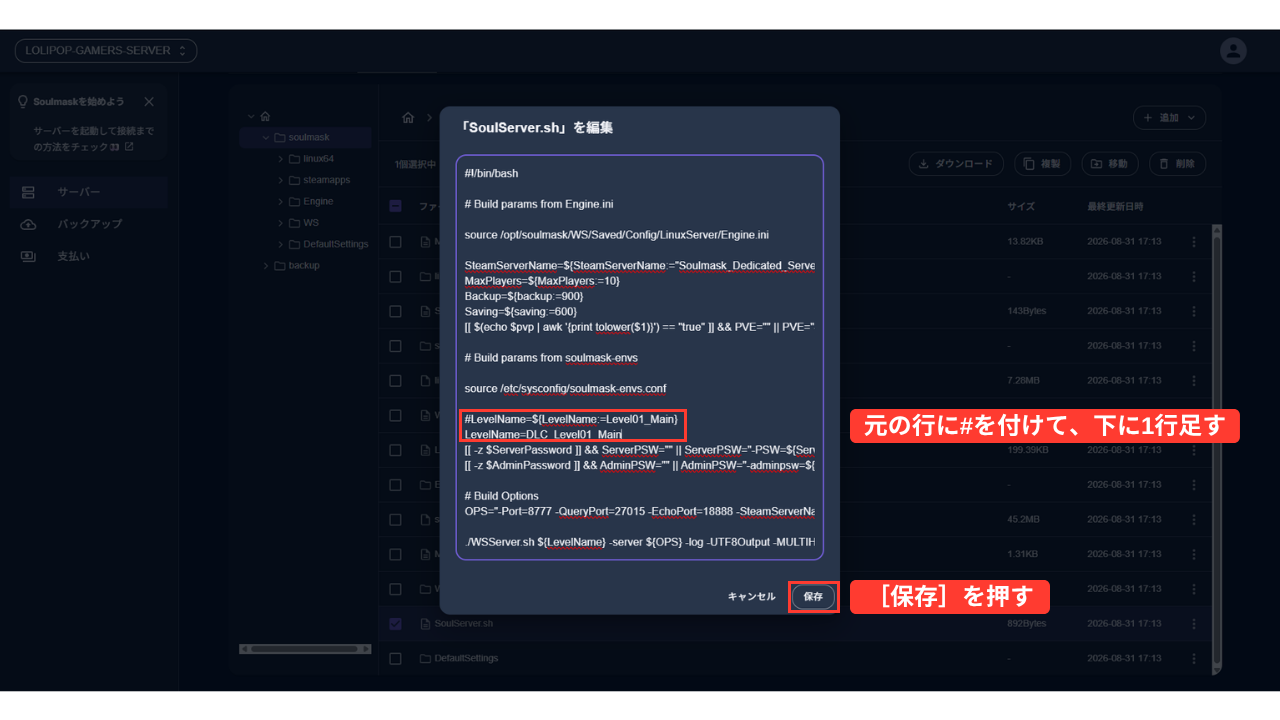The height and width of the screenshot is (720, 1280).
Task: Open the 追加 dropdown
Action: pos(1169,118)
